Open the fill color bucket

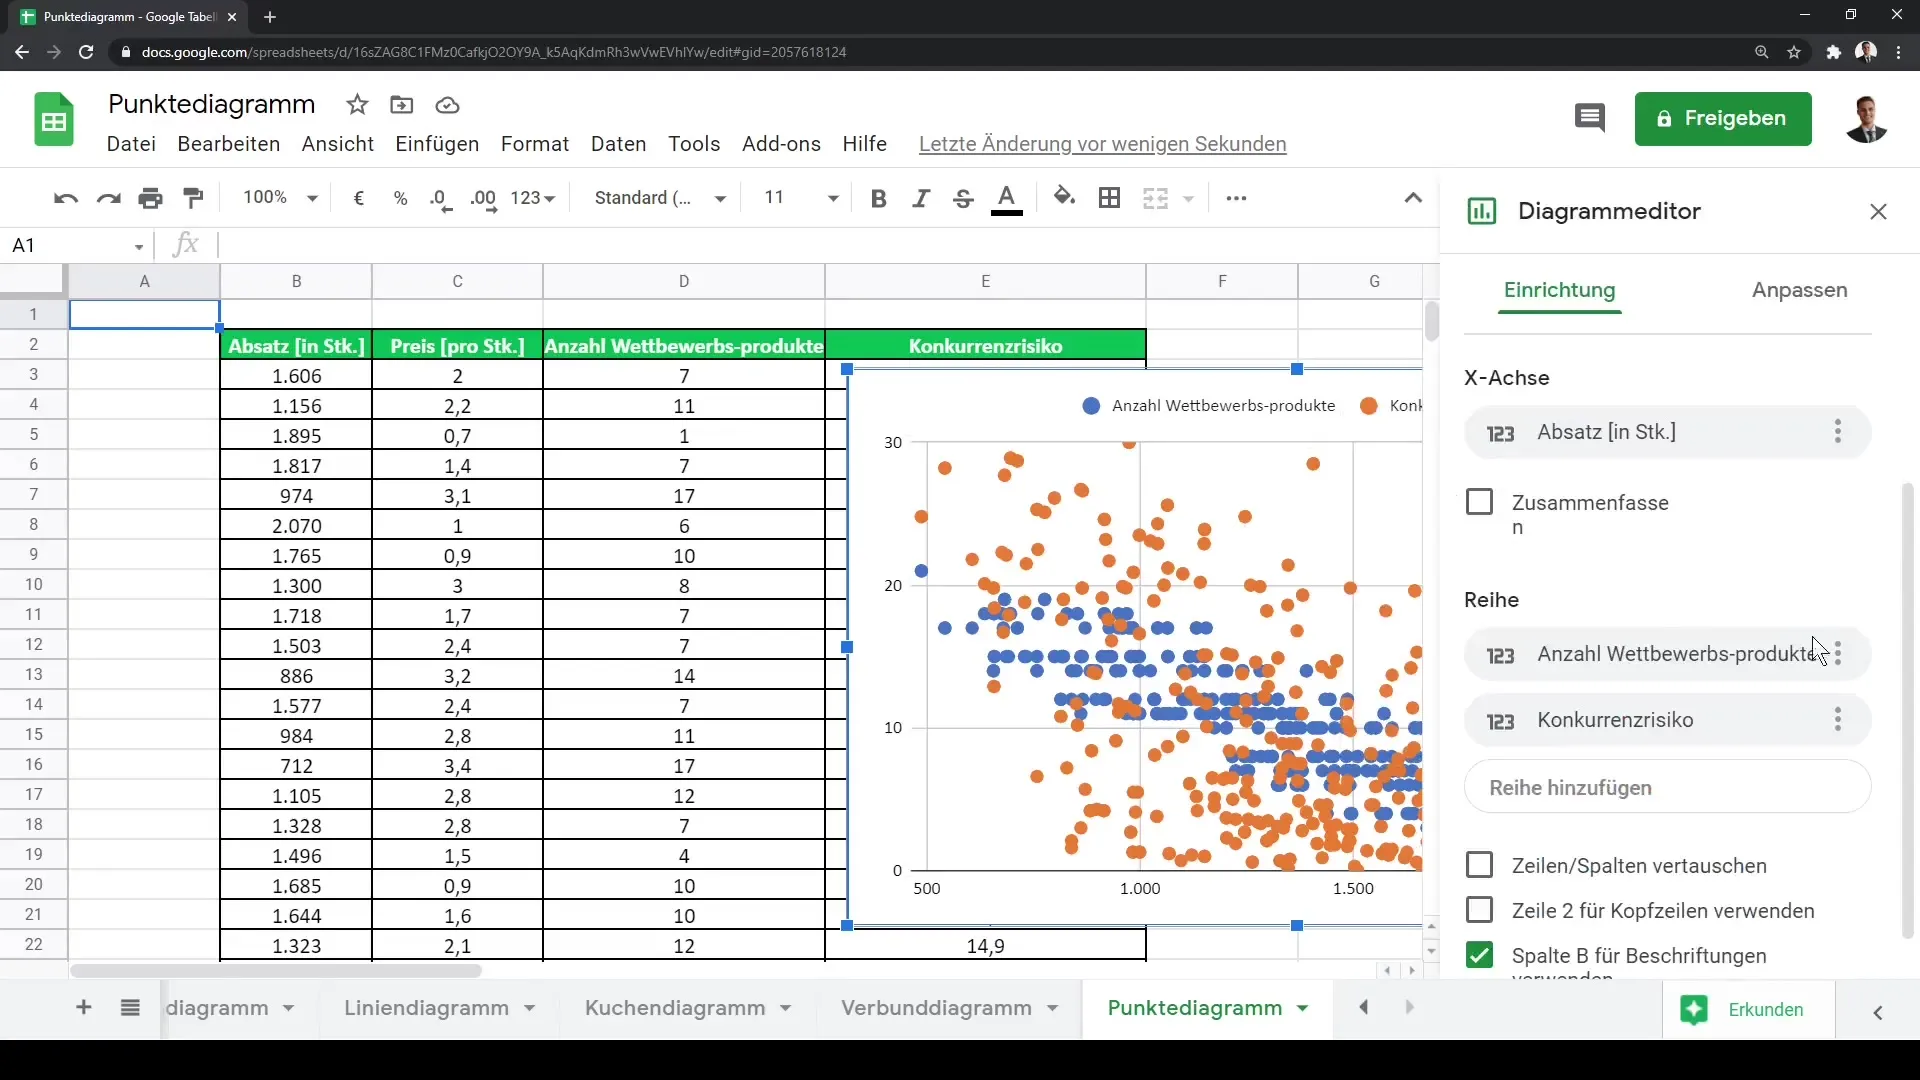click(1065, 198)
